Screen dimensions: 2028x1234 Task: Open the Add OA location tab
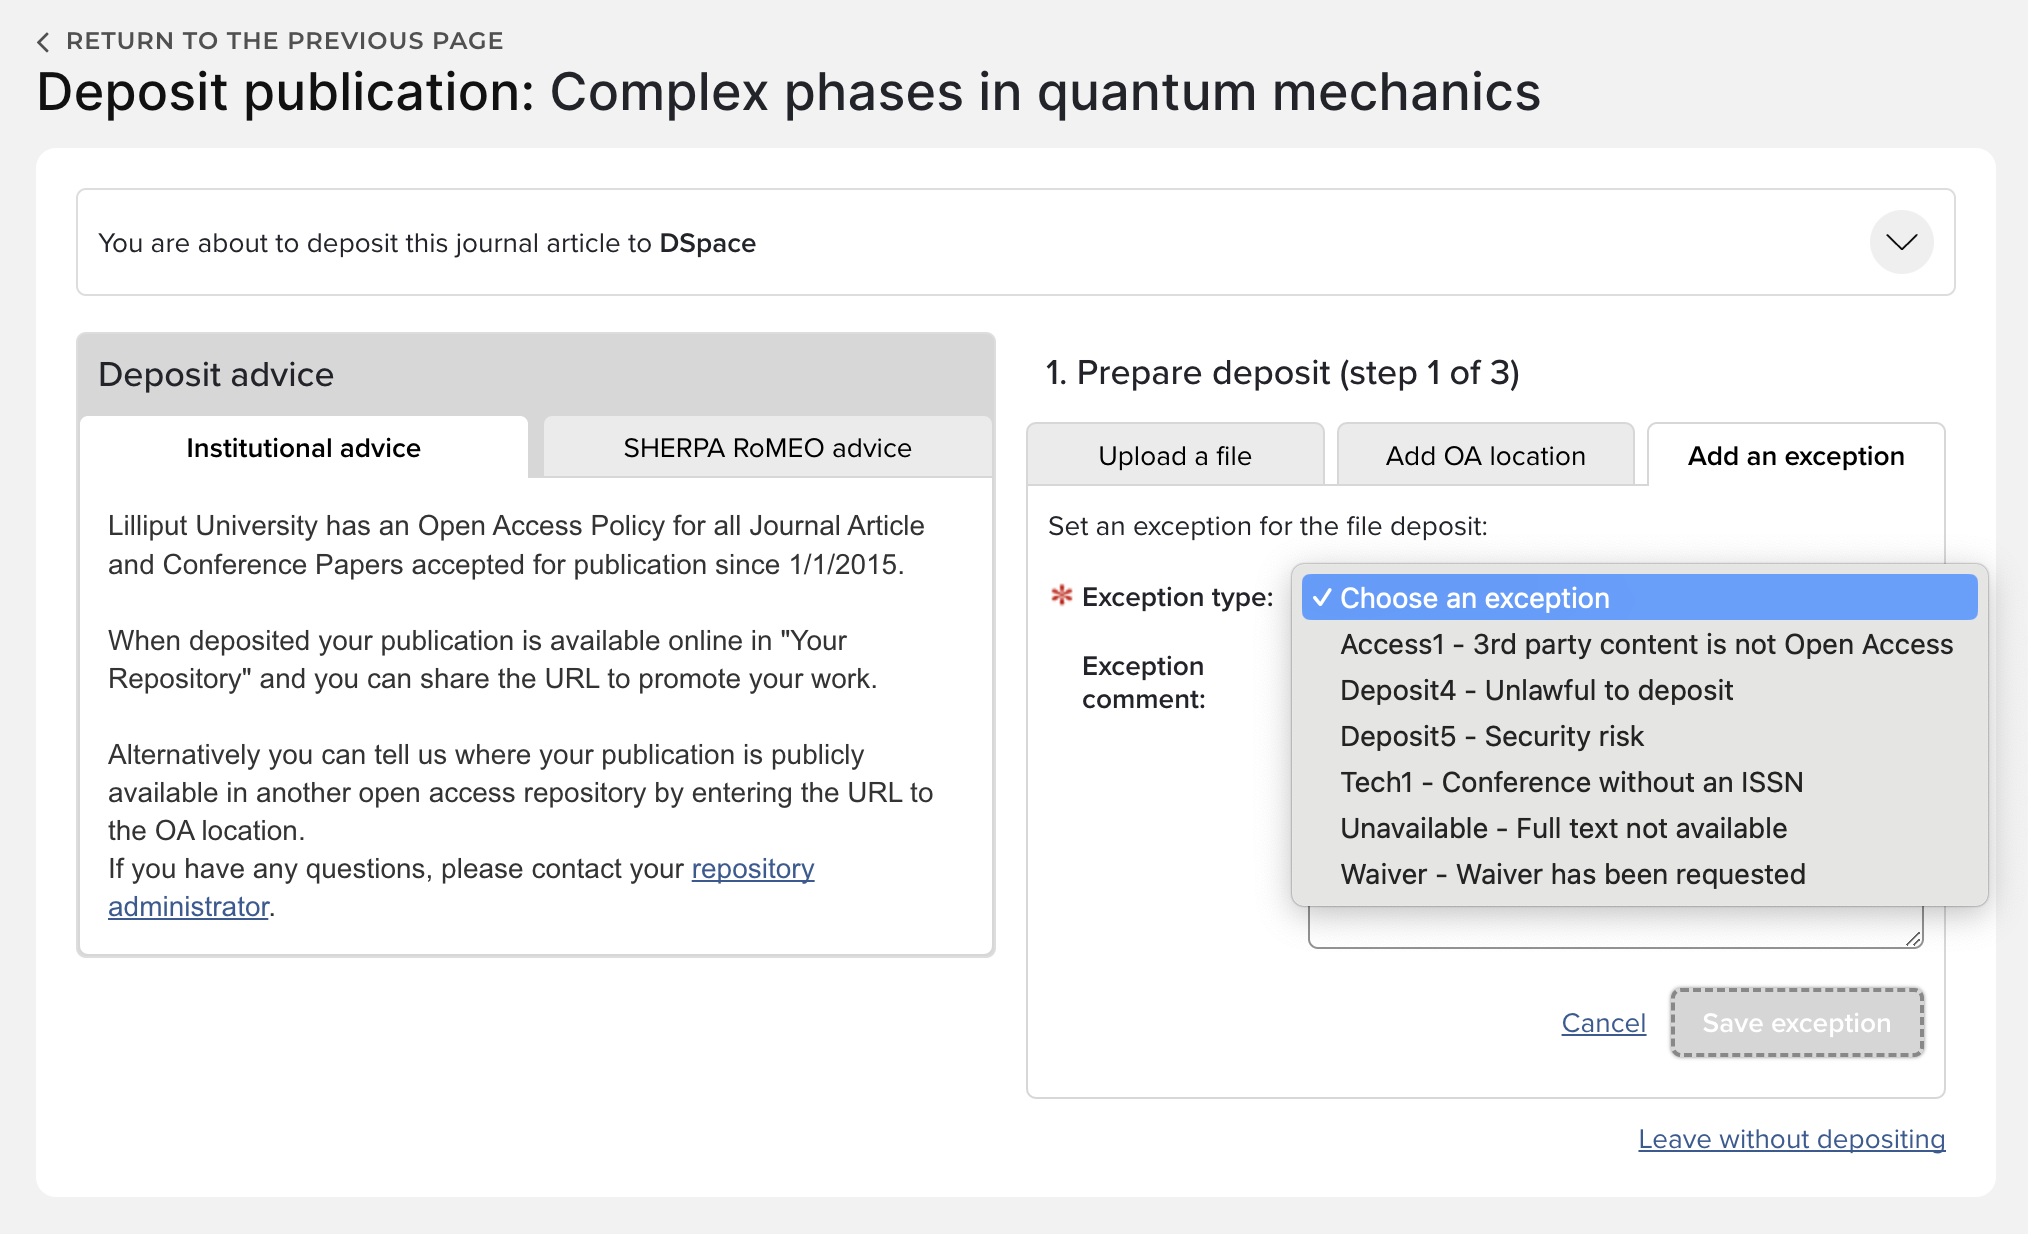pyautogui.click(x=1485, y=456)
